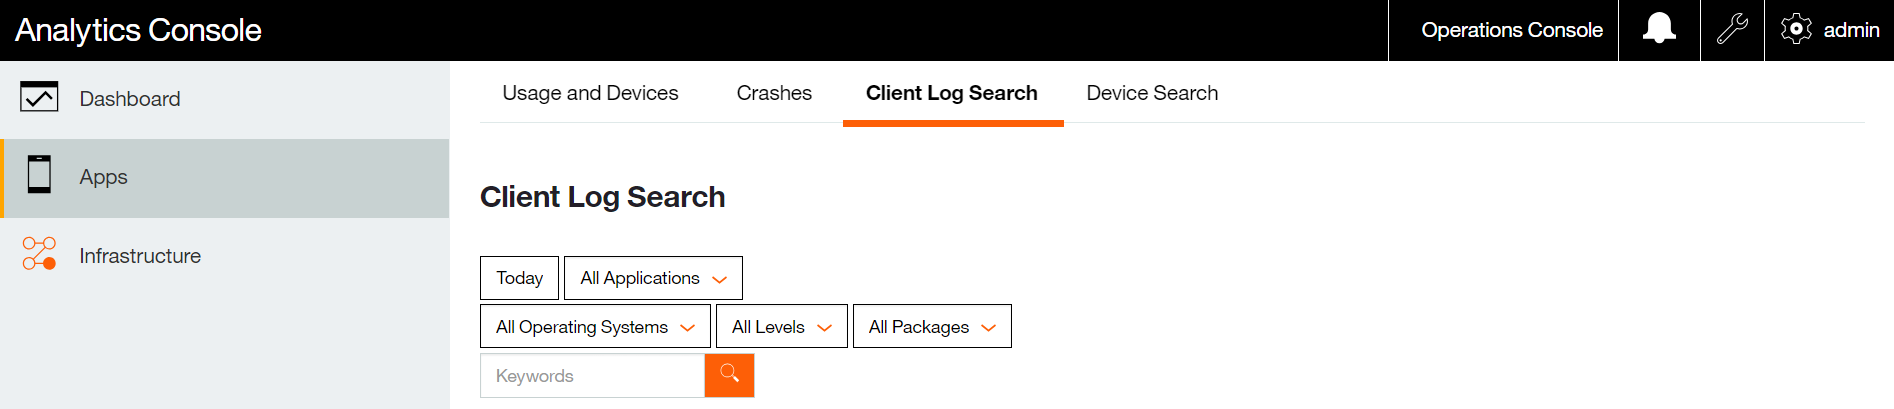Click the Analytics Console title
The height and width of the screenshot is (409, 1894).
click(x=138, y=30)
